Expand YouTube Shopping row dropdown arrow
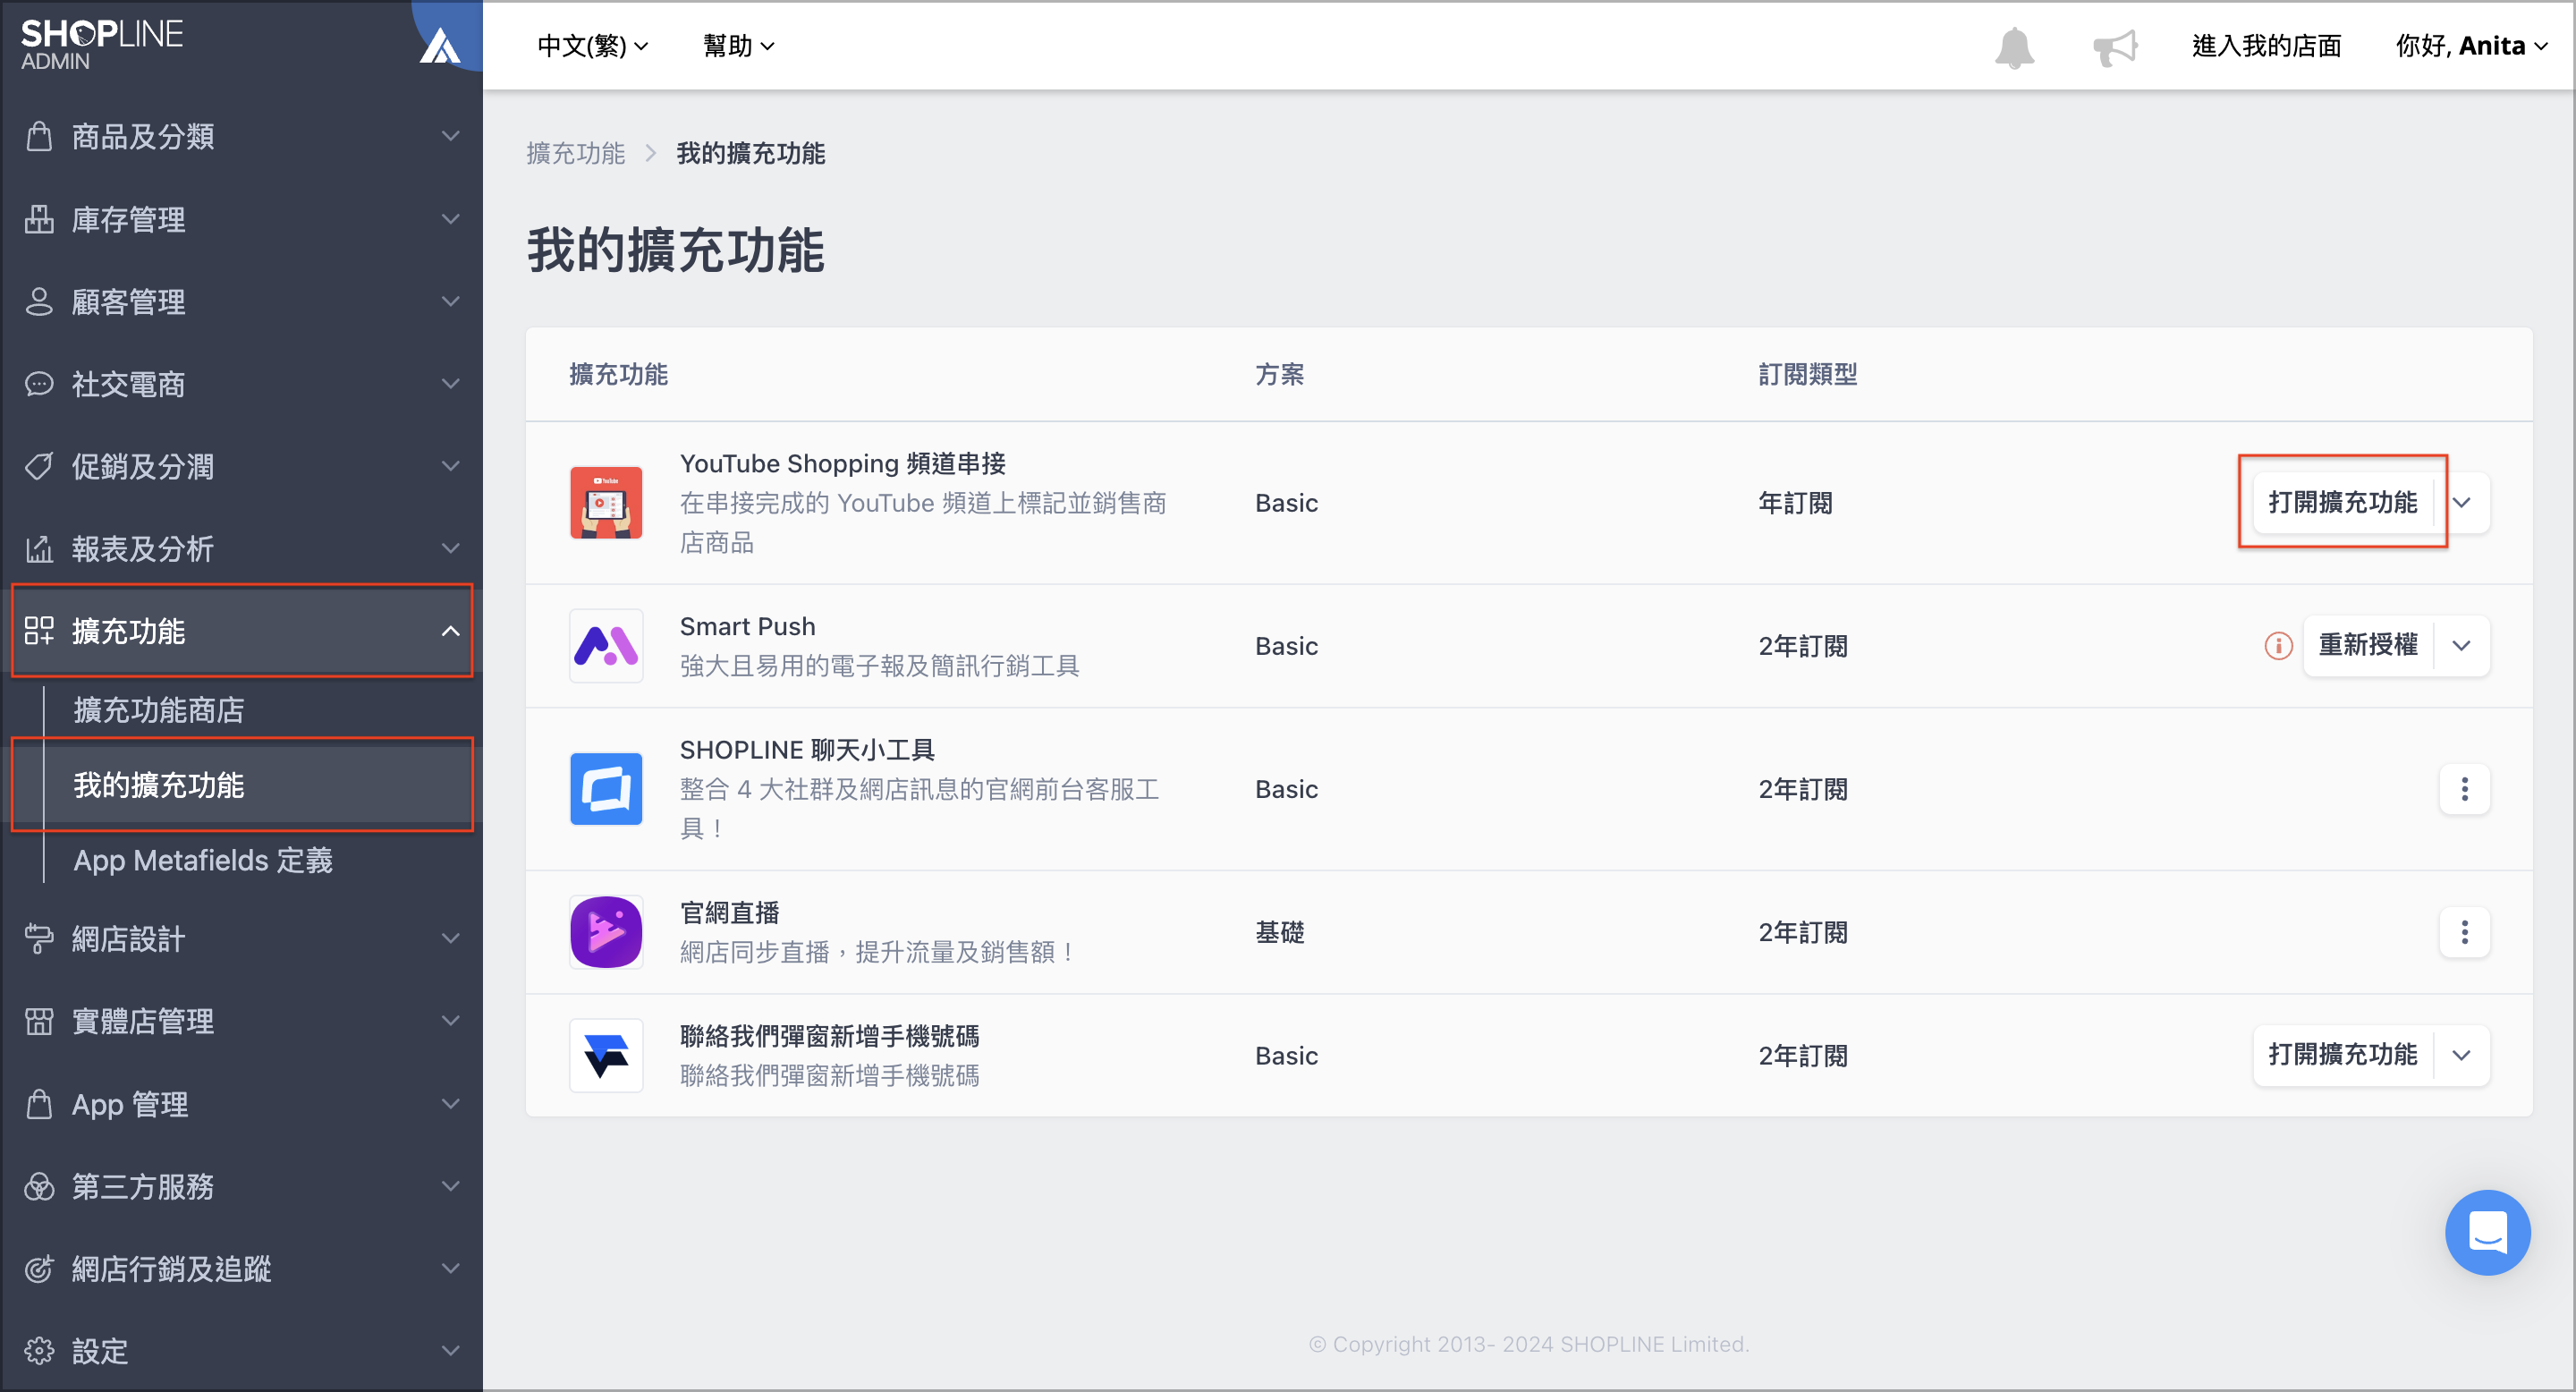Image resolution: width=2576 pixels, height=1392 pixels. [x=2462, y=502]
